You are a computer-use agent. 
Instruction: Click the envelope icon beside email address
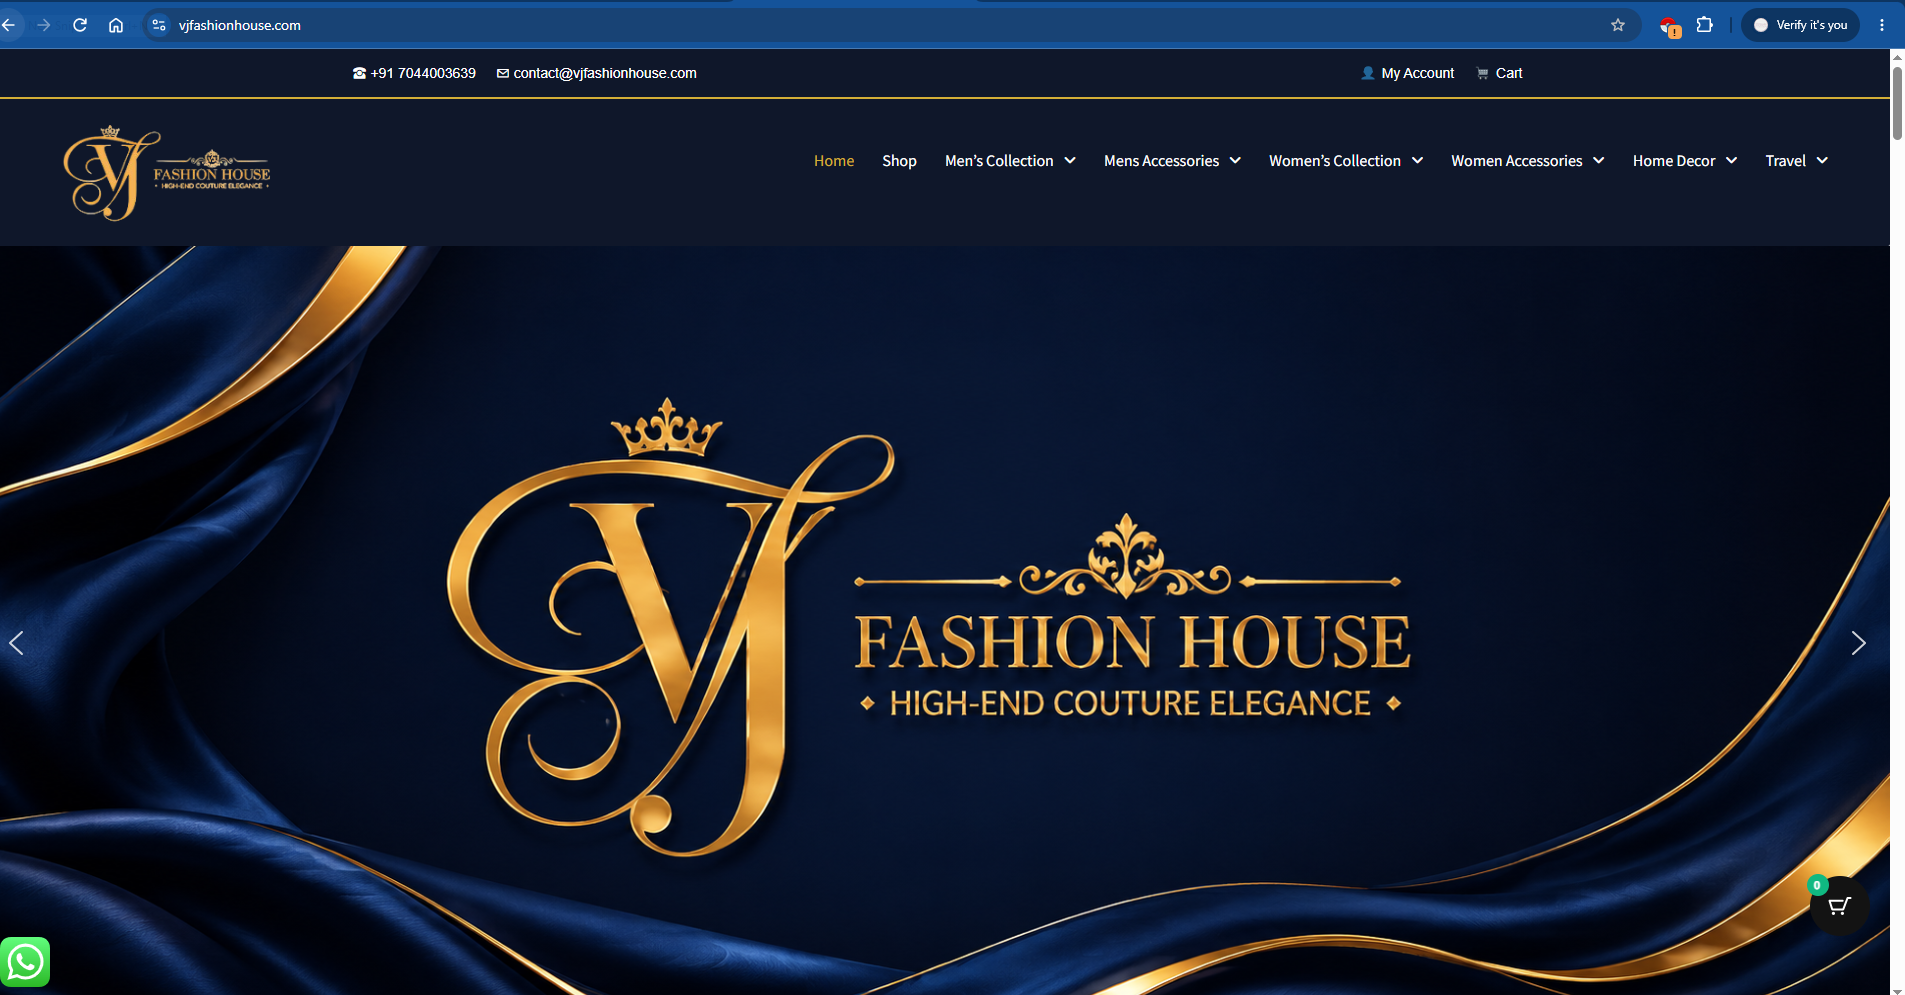[503, 73]
